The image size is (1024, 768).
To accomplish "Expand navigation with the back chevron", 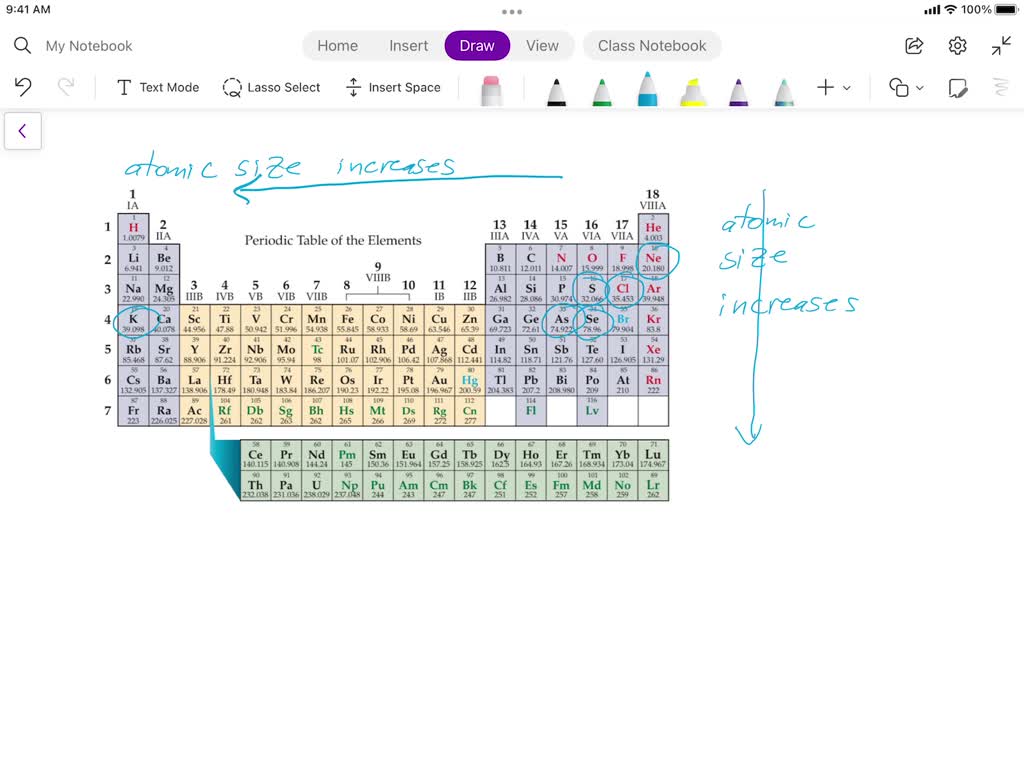I will tap(22, 131).
